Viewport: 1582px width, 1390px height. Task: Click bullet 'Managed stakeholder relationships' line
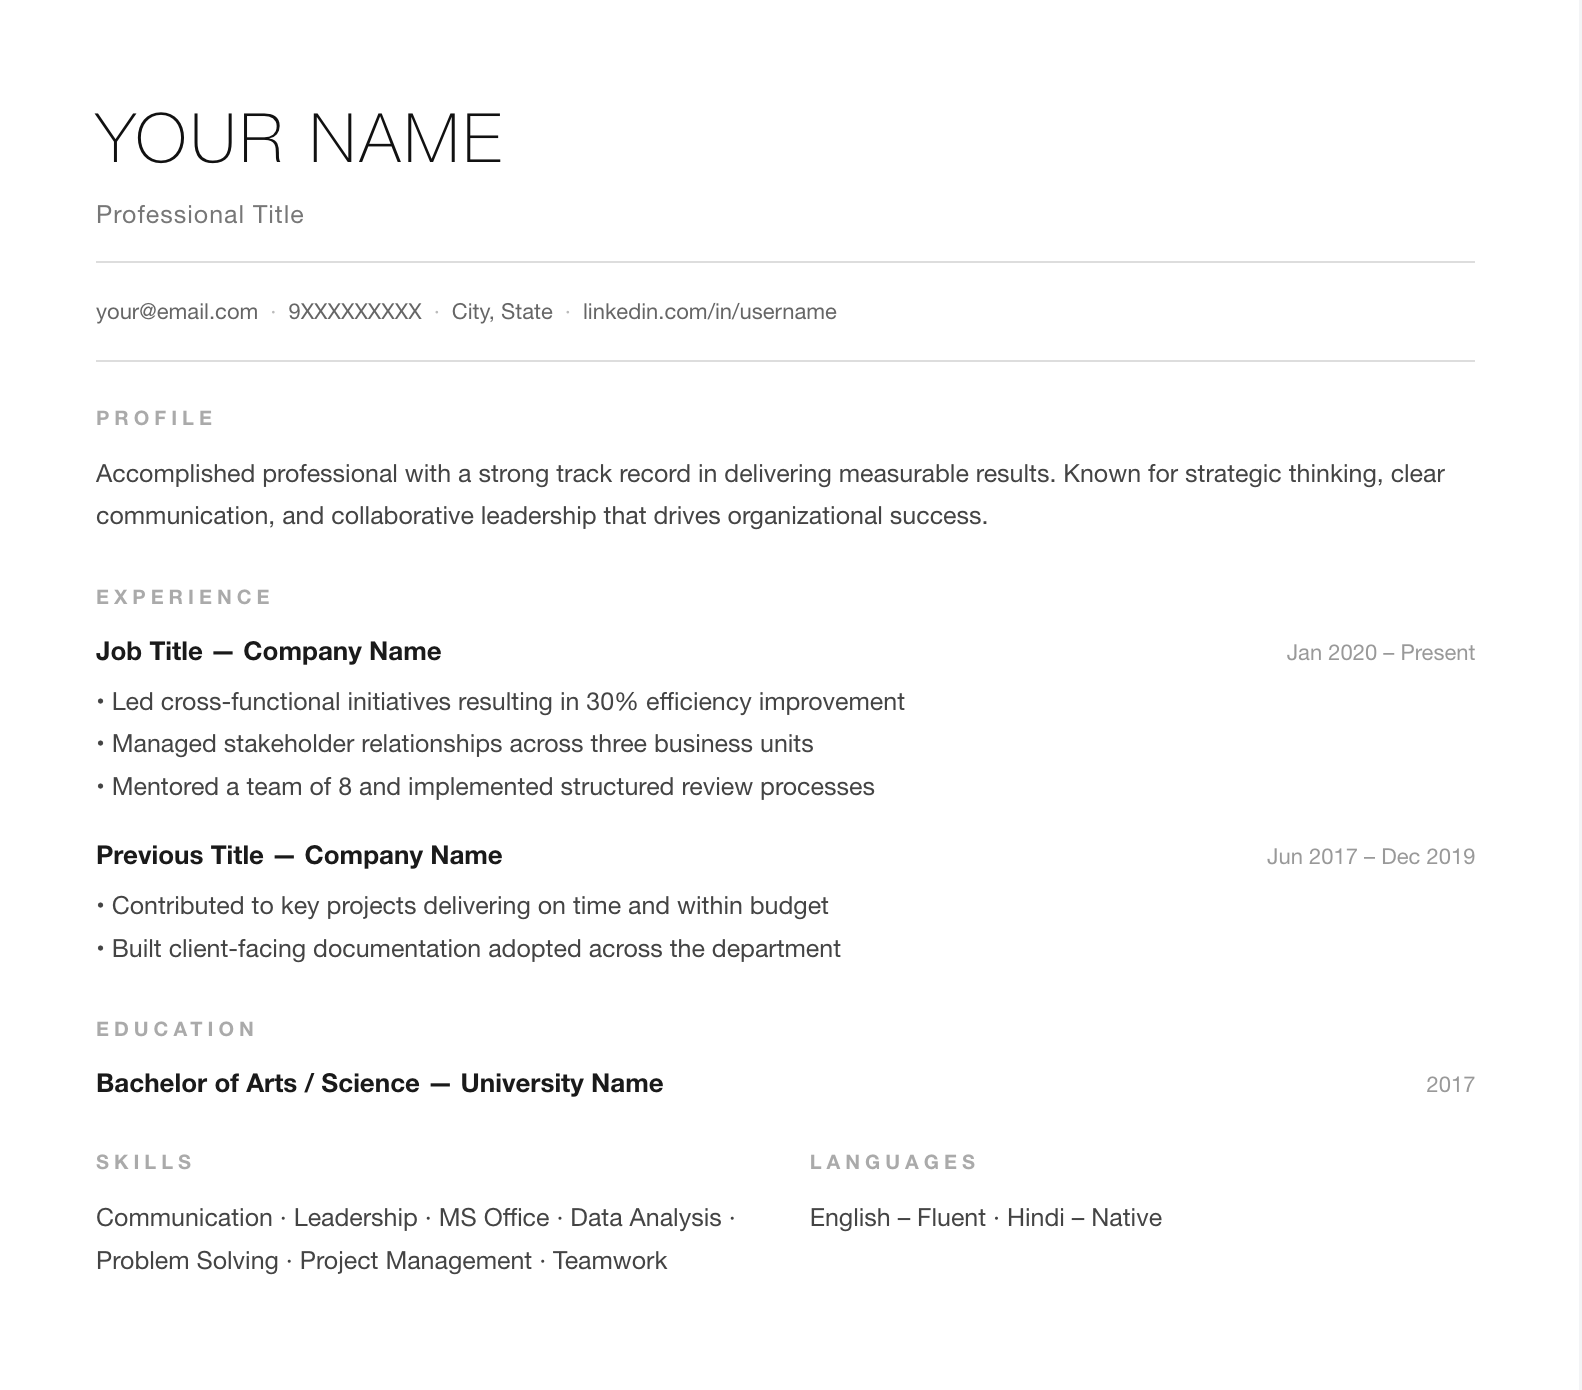coord(455,744)
